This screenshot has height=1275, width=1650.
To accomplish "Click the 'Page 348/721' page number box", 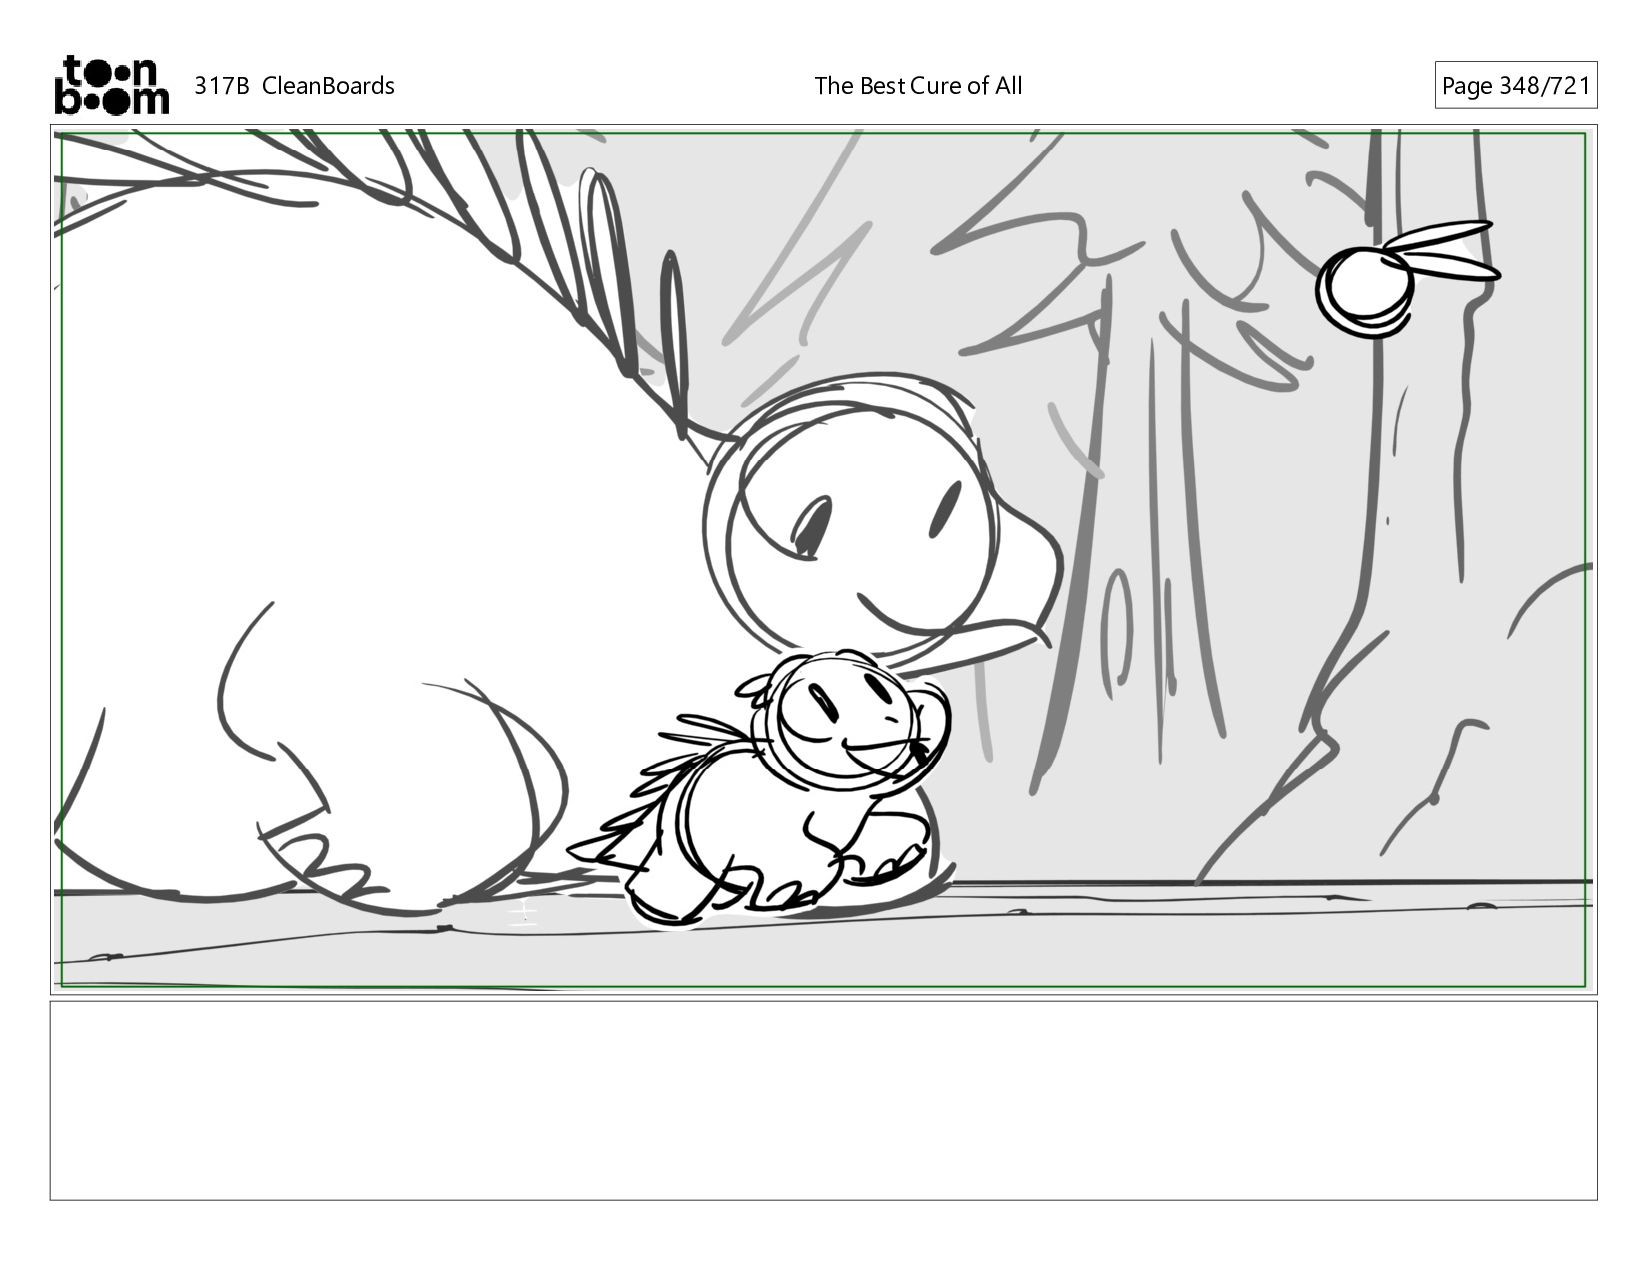I will (1515, 86).
